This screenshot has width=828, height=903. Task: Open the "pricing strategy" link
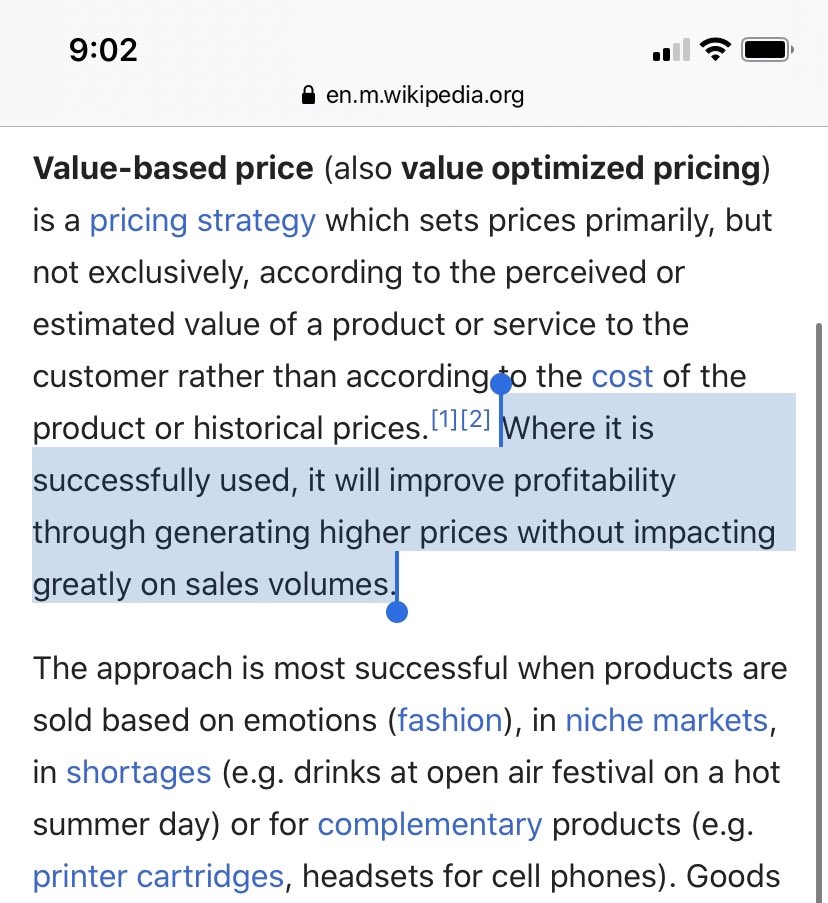click(202, 220)
